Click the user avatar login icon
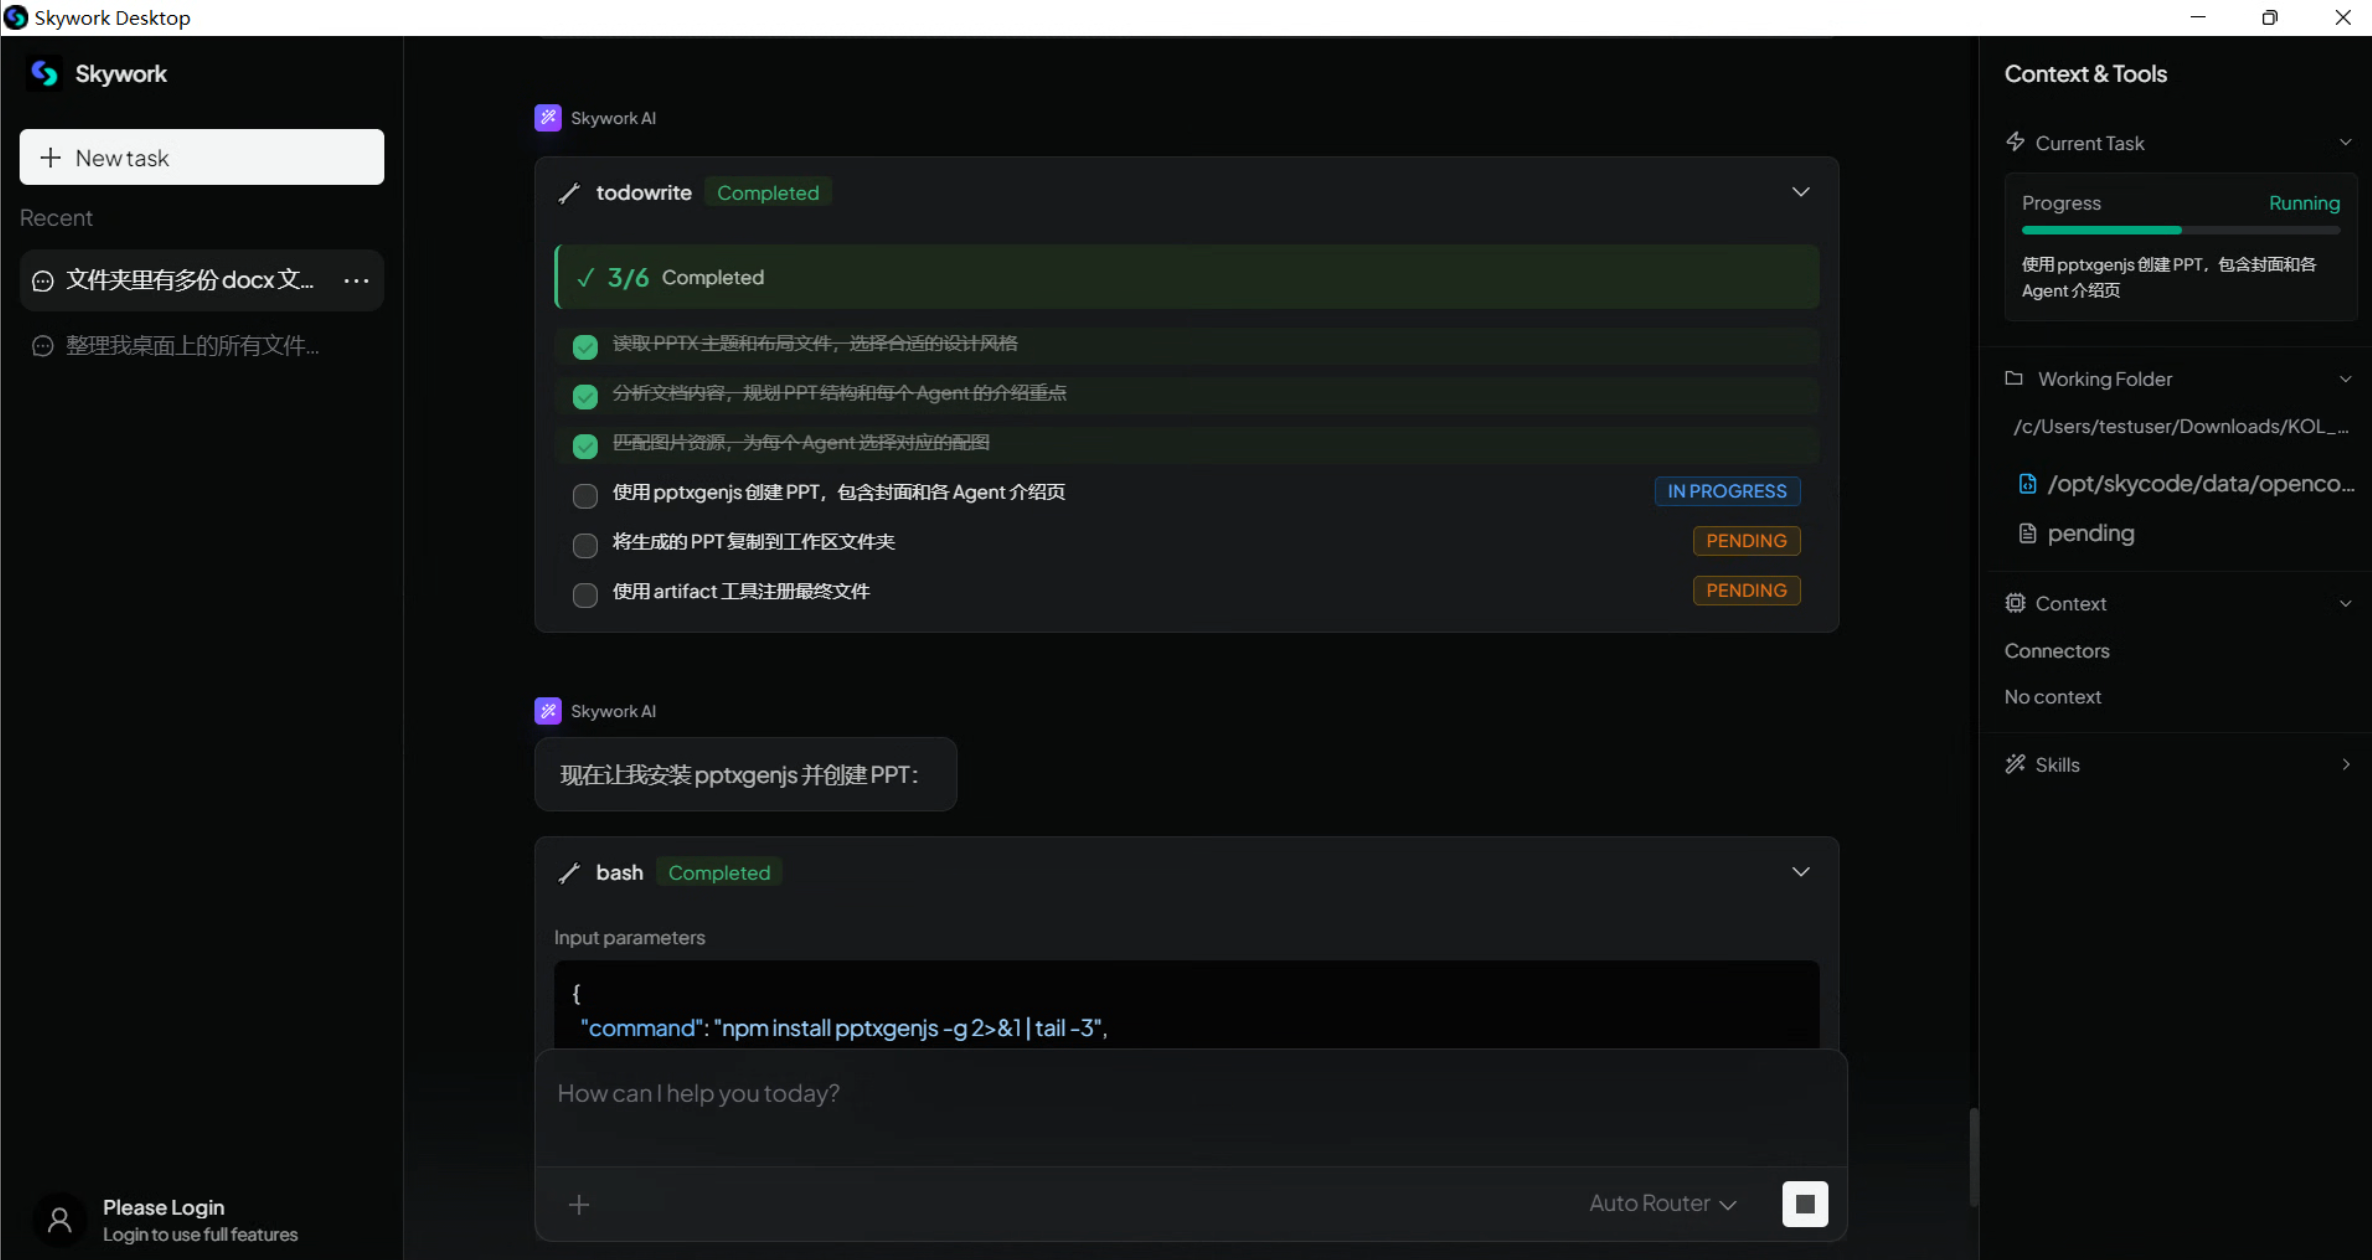This screenshot has height=1260, width=2372. point(59,1219)
